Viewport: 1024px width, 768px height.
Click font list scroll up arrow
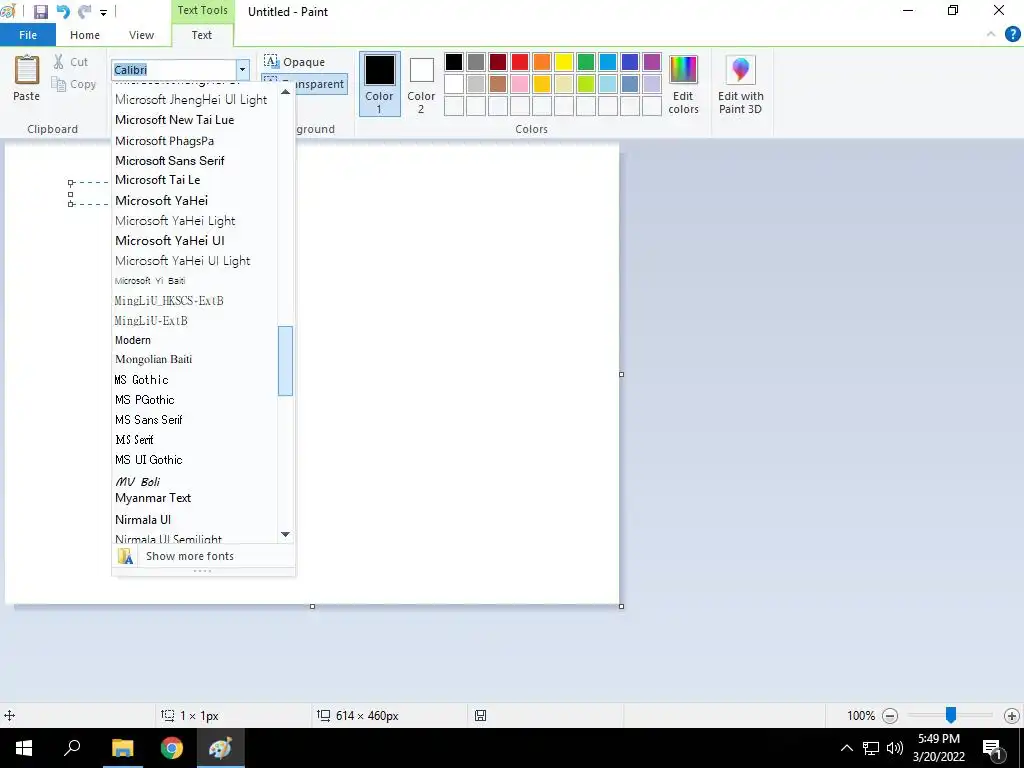tap(285, 92)
